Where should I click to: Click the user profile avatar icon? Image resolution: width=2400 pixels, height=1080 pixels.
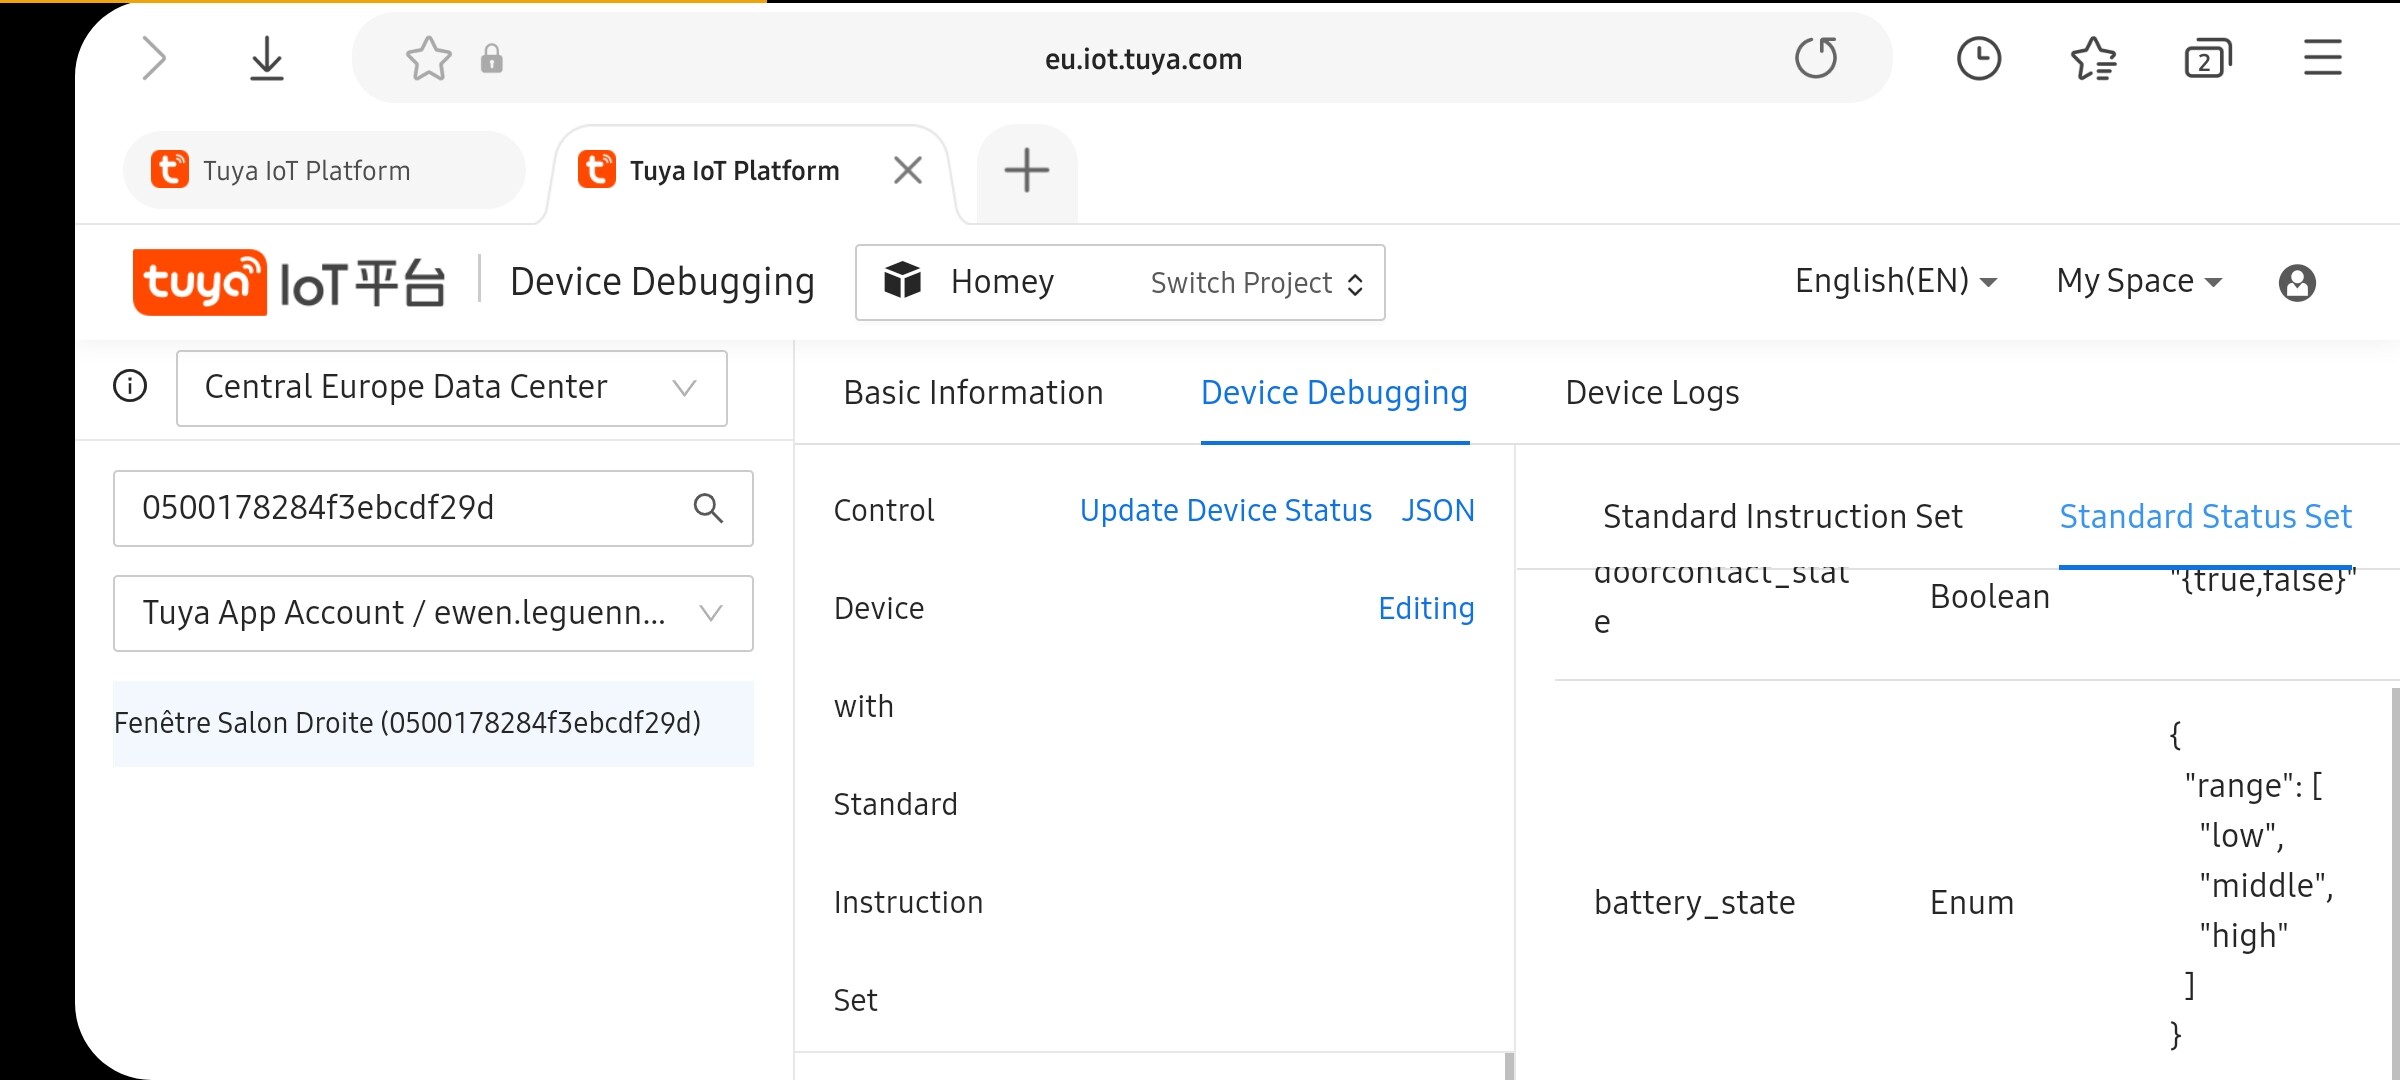pos(2296,283)
